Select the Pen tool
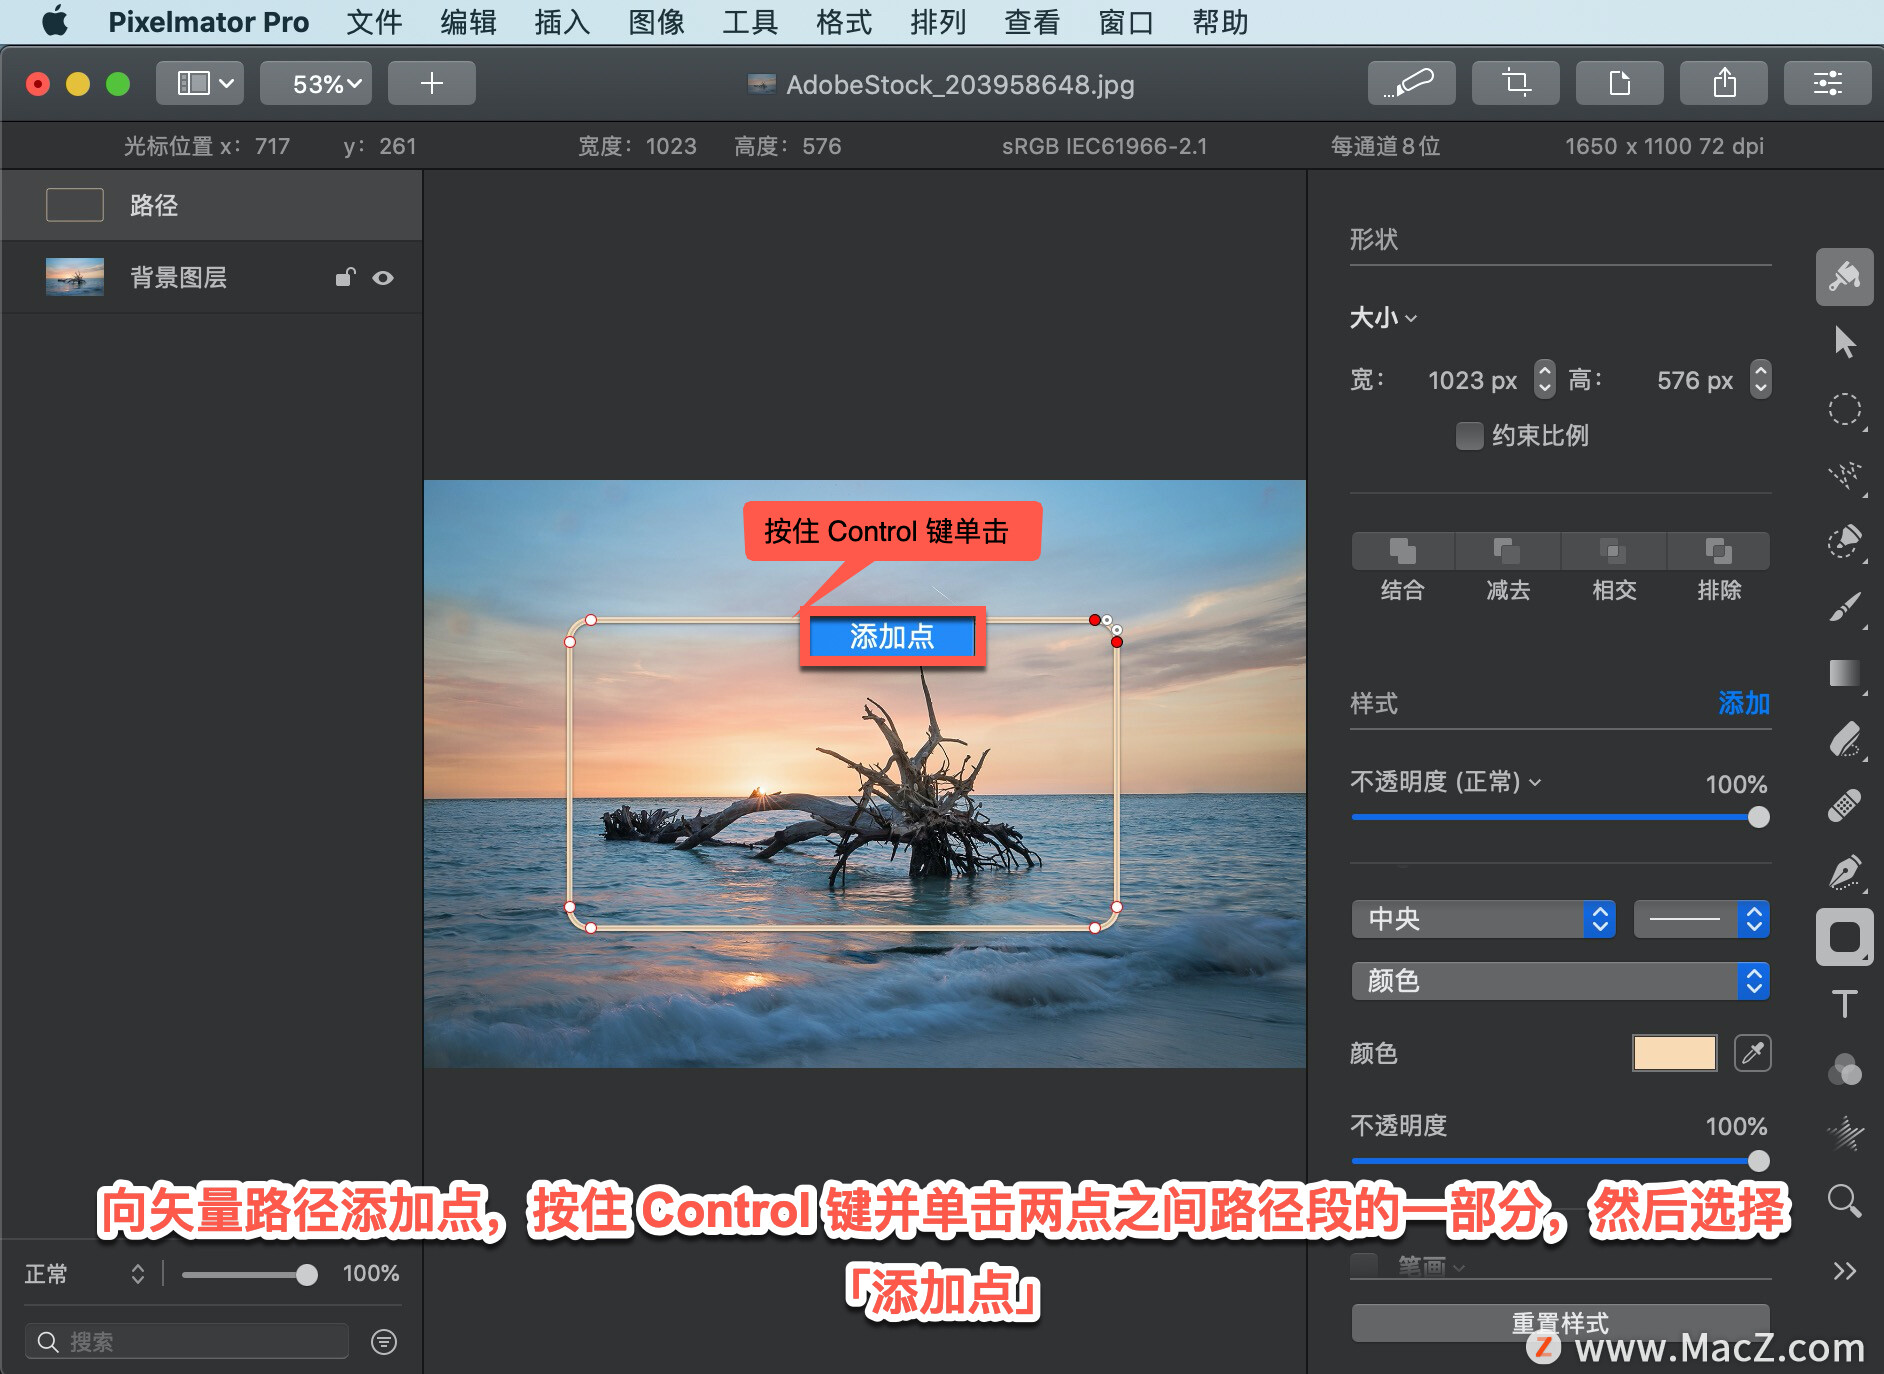 pos(1844,872)
